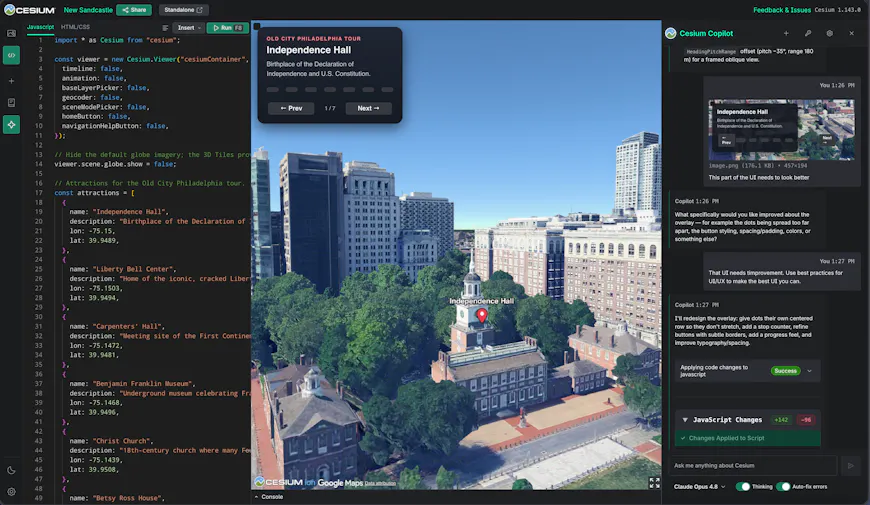Click the Success status badge
The height and width of the screenshot is (505, 870).
[x=785, y=371]
